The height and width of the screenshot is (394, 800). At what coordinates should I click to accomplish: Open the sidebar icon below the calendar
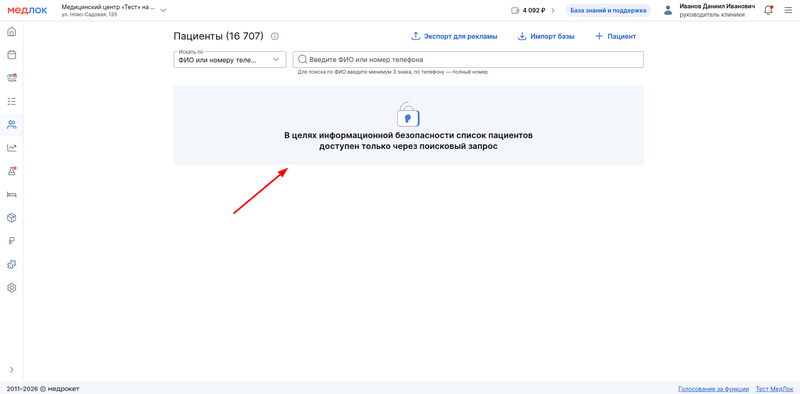pyautogui.click(x=11, y=78)
